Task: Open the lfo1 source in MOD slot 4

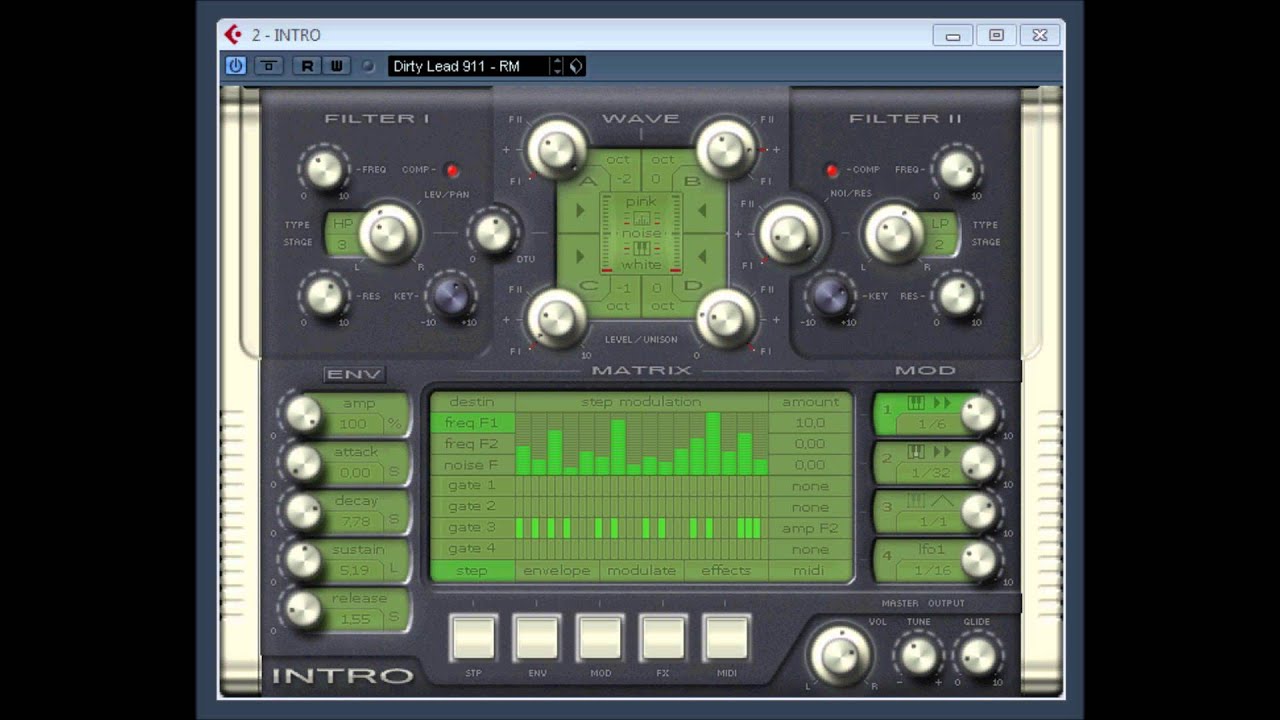Action: pyautogui.click(x=931, y=549)
